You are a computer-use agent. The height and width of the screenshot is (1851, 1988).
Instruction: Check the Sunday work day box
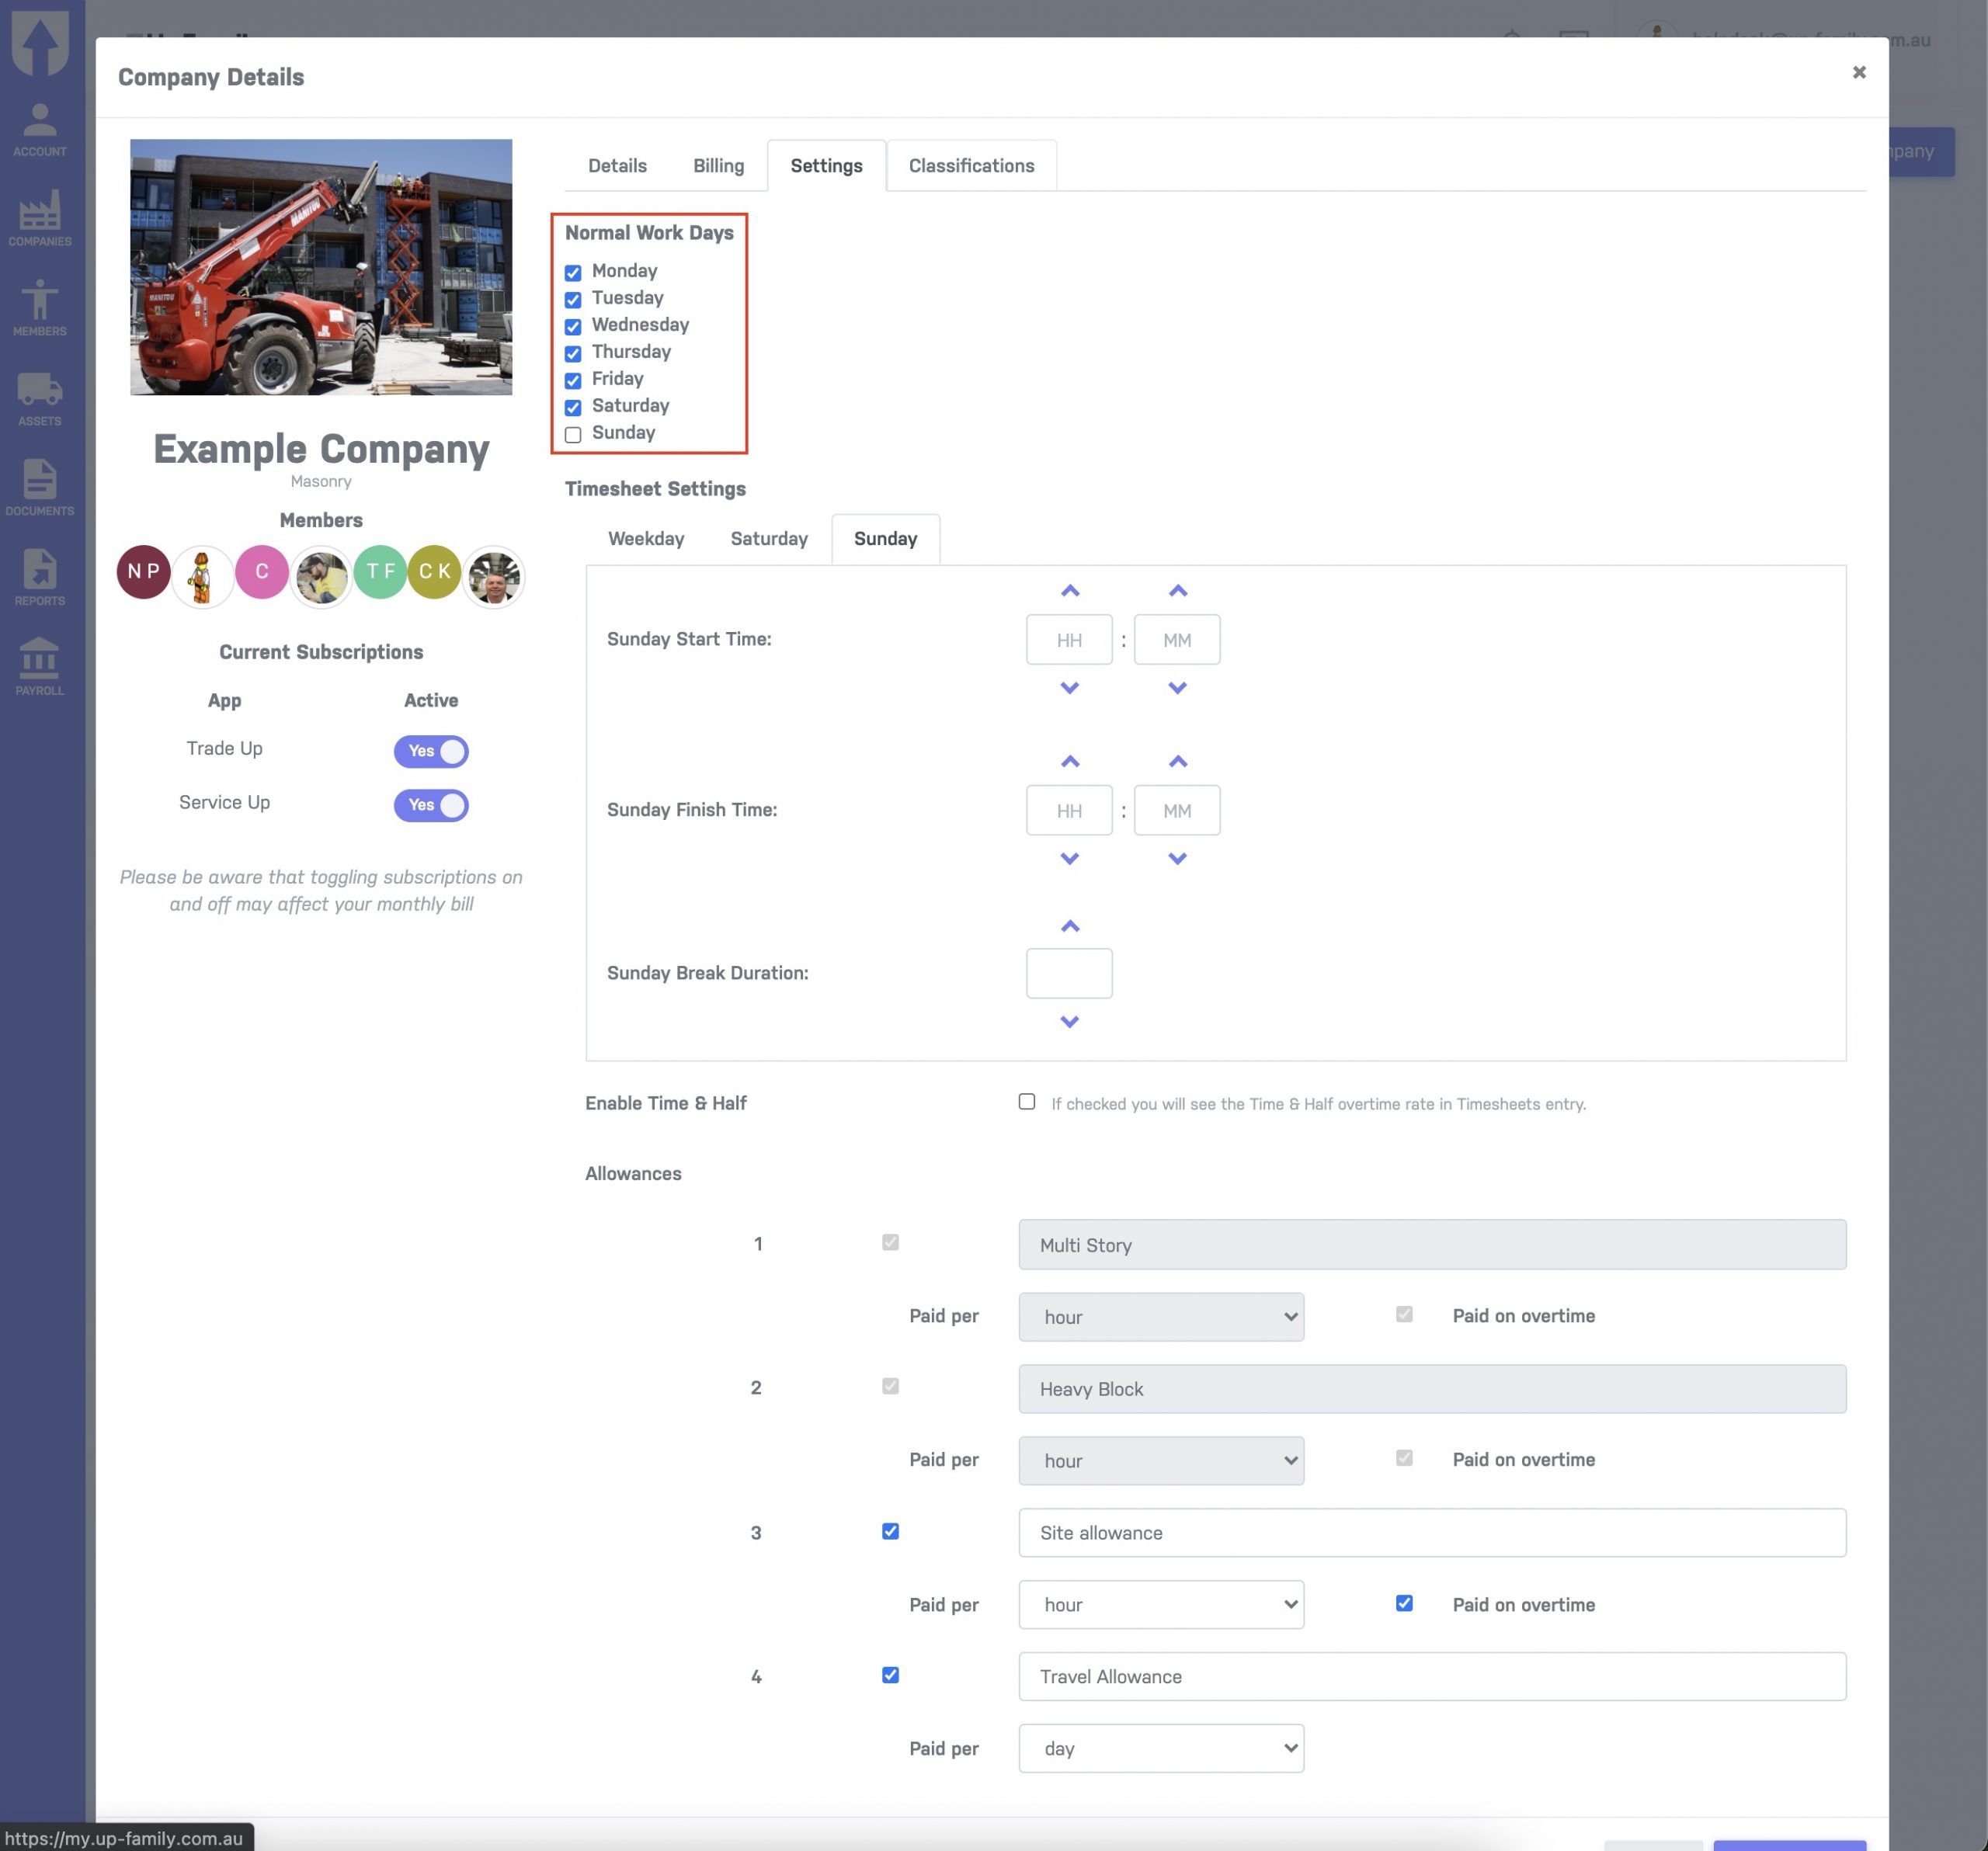(573, 434)
